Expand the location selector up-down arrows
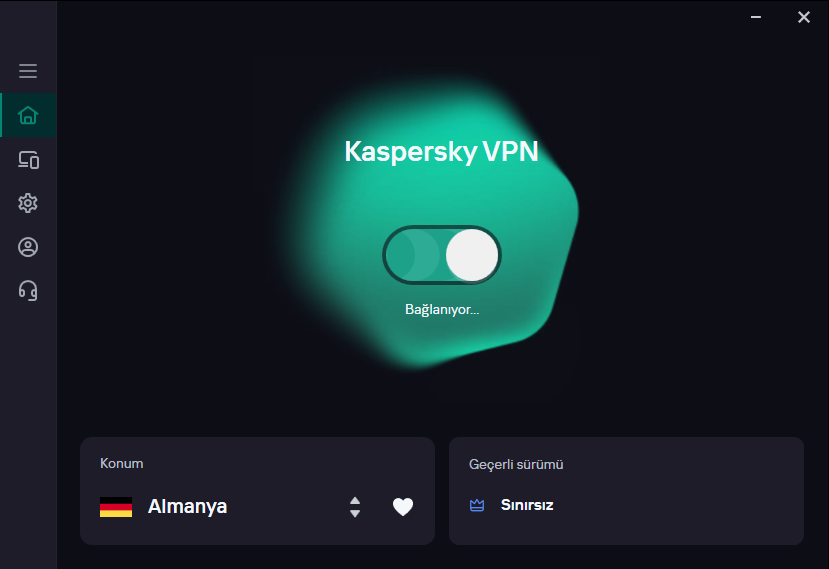Viewport: 829px width, 569px height. 355,507
